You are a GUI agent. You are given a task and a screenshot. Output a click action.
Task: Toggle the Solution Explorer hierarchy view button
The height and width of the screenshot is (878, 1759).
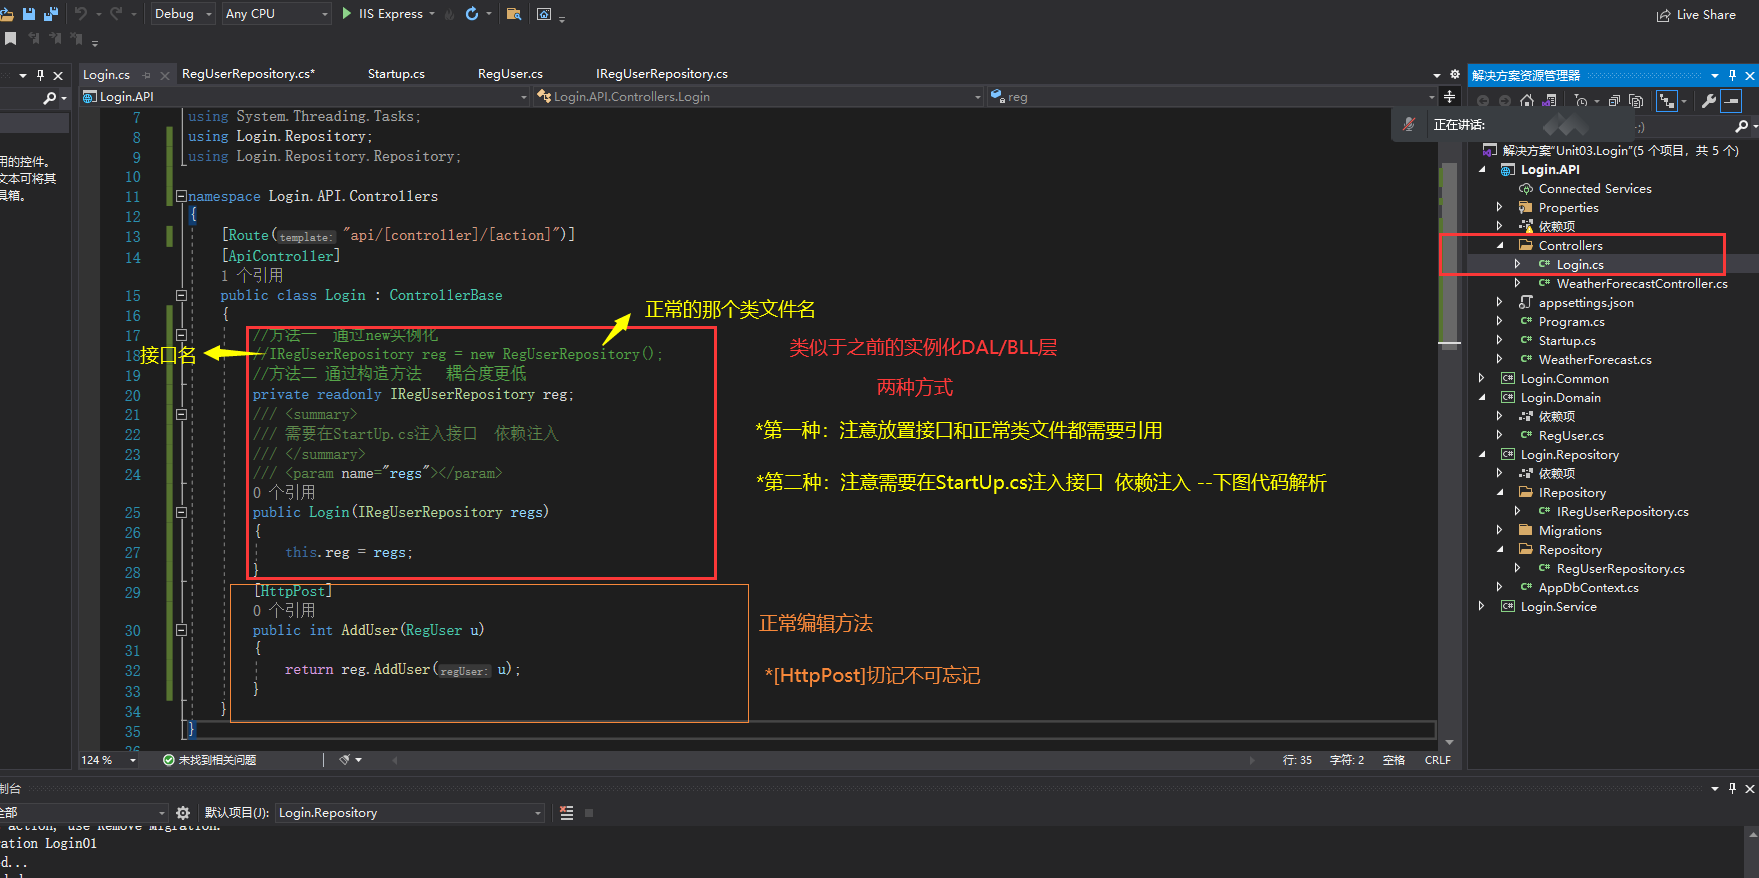click(1667, 101)
